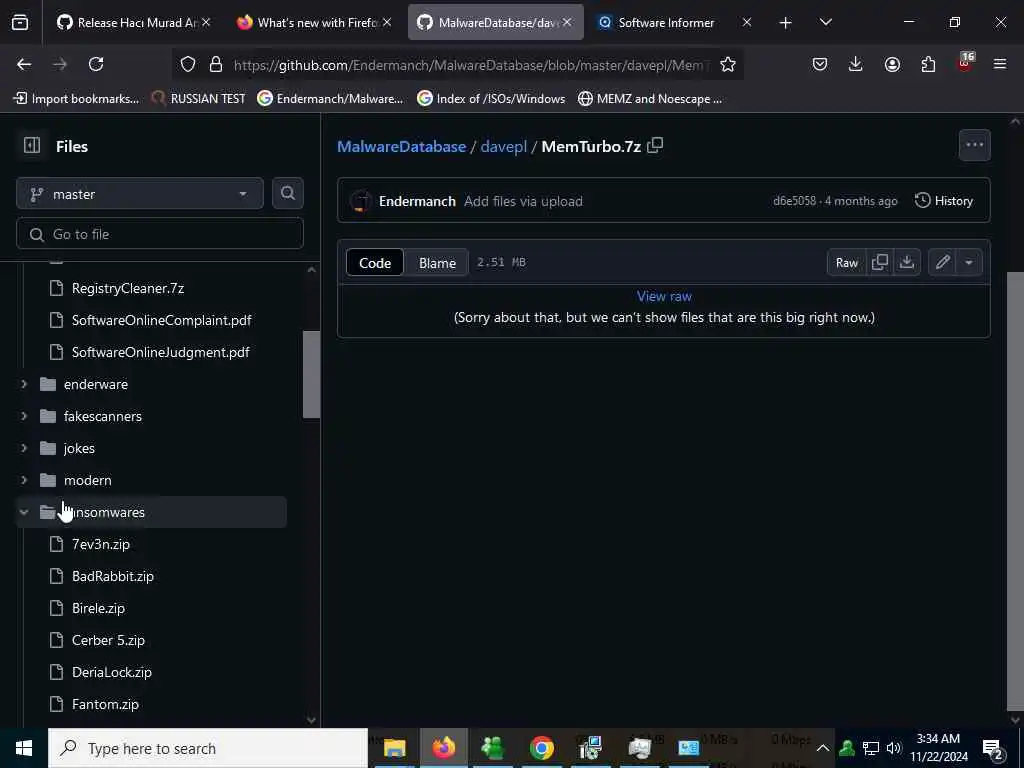Image resolution: width=1024 pixels, height=768 pixels.
Task: Click the Endermanch author name
Action: coord(417,201)
